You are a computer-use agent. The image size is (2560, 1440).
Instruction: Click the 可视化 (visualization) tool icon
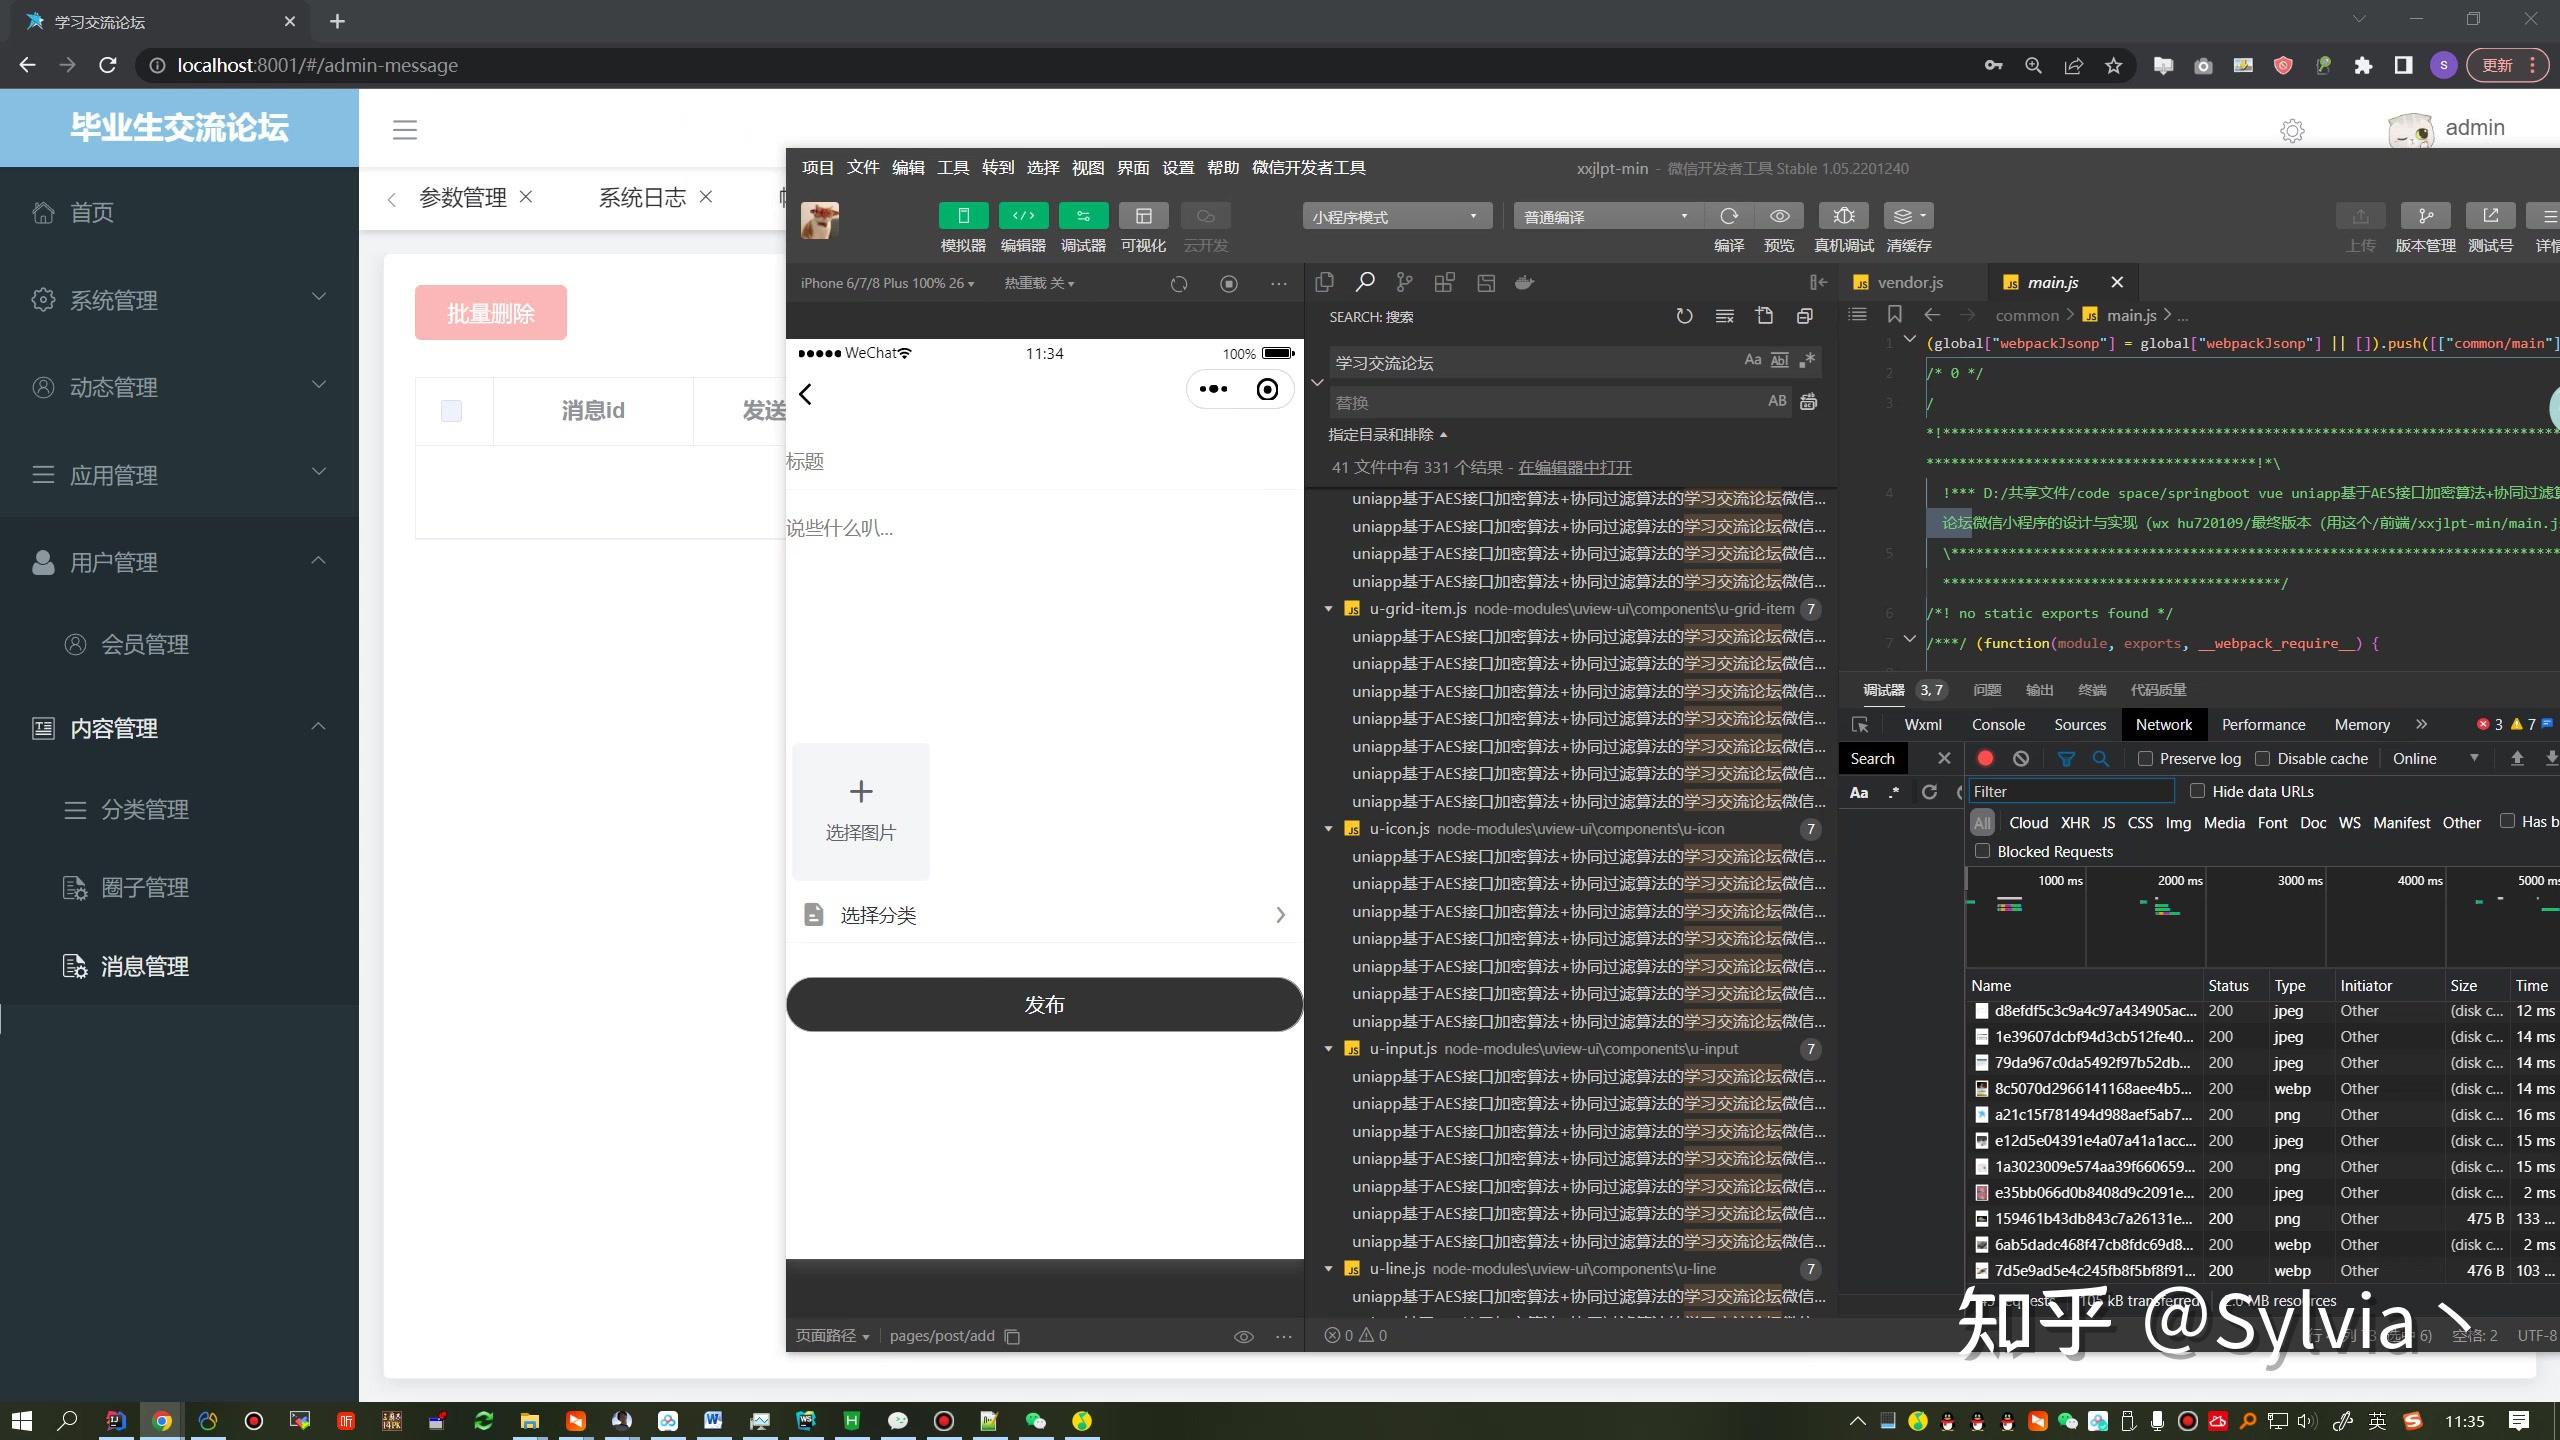[x=1143, y=215]
